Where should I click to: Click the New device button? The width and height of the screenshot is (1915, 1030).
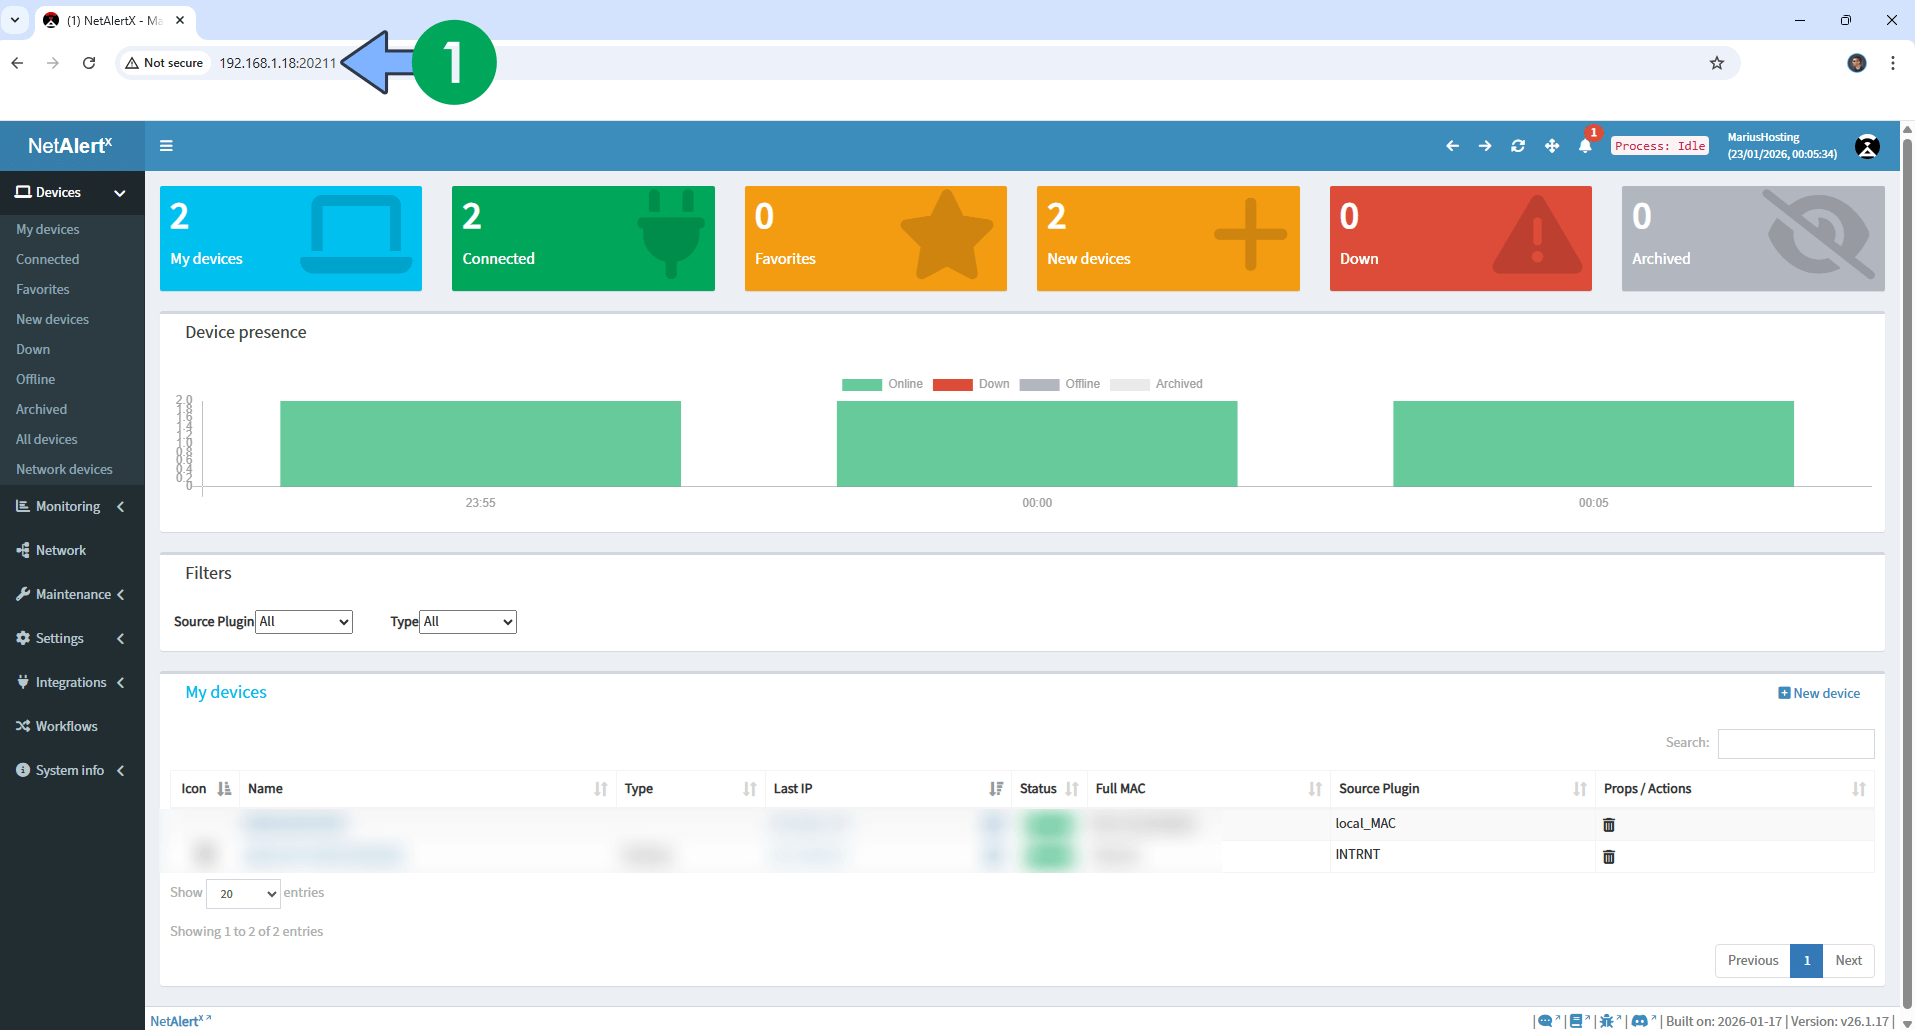(1819, 692)
